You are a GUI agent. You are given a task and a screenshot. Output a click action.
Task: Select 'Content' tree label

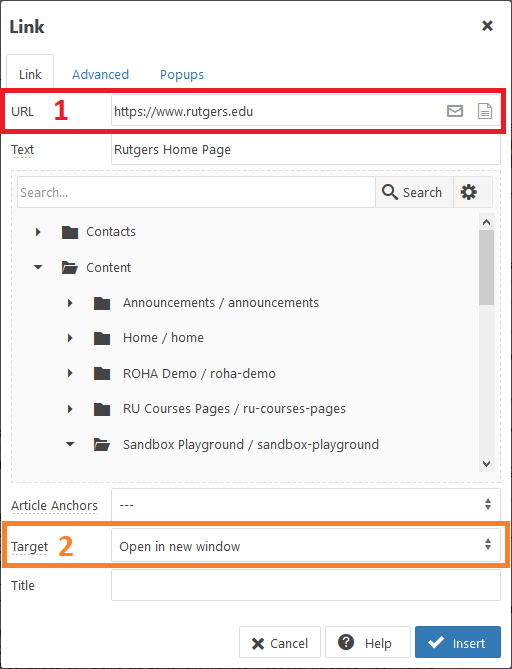tap(108, 268)
